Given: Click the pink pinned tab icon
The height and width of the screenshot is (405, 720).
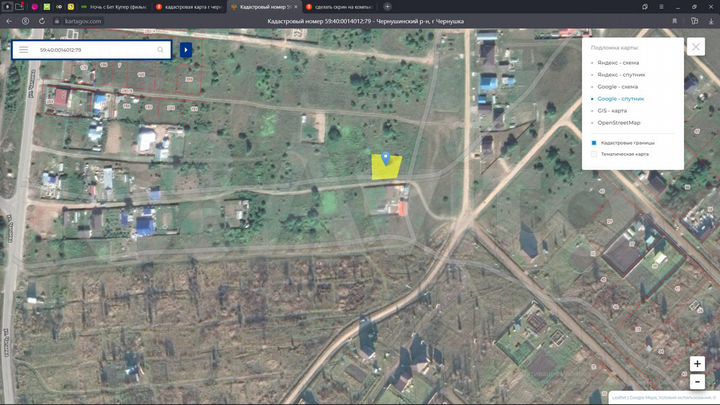Looking at the screenshot, I should click(34, 7).
